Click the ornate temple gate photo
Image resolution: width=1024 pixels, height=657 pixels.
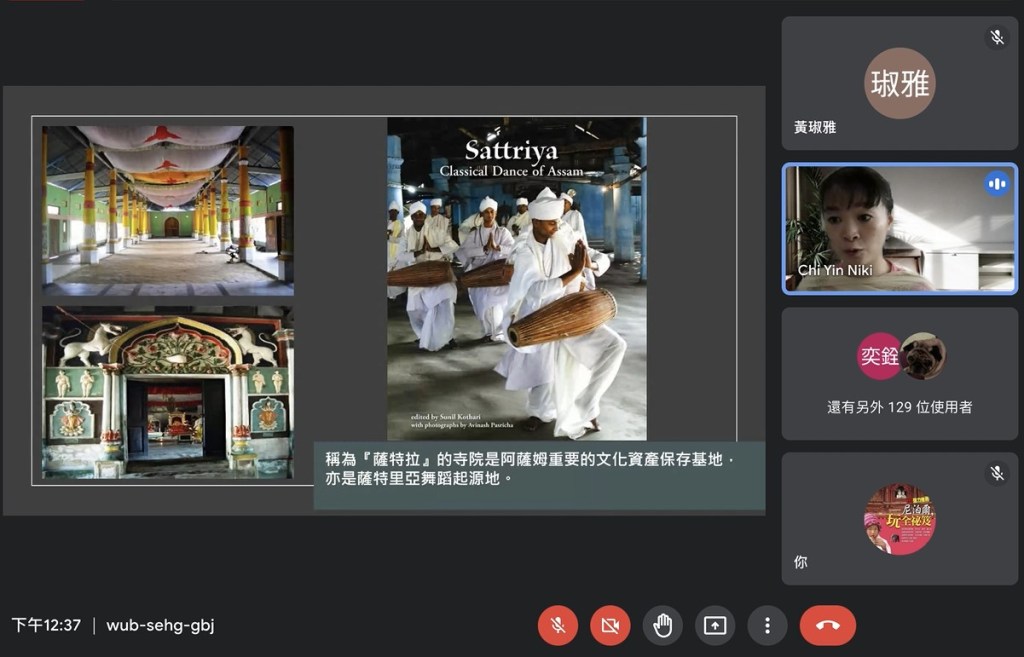click(x=168, y=391)
